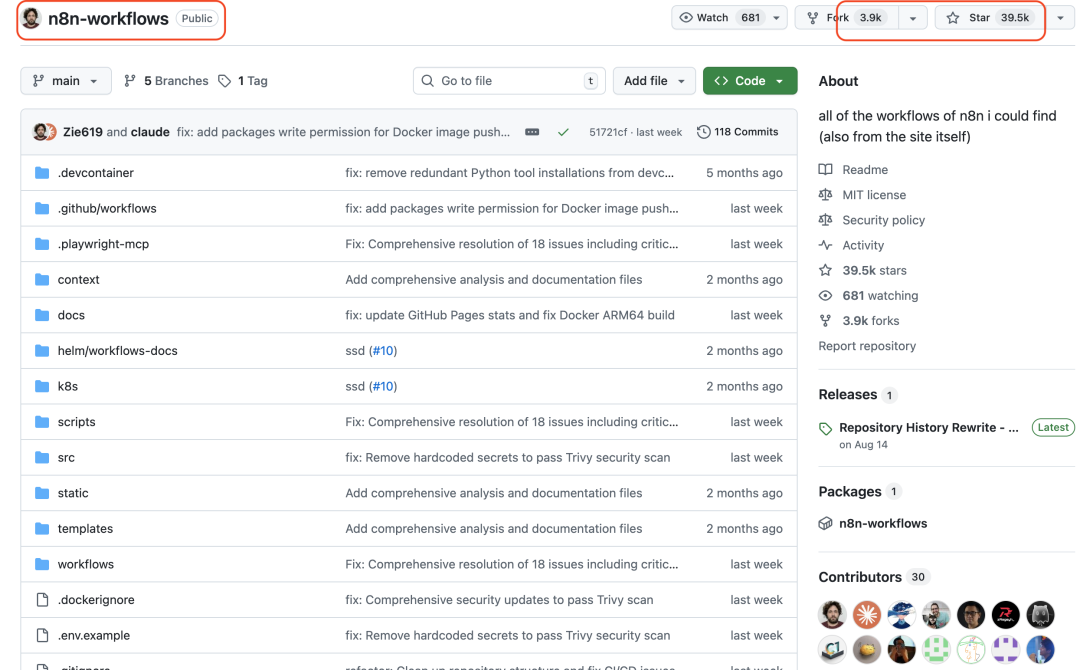This screenshot has height=670, width=1080.
Task: Expand commit message ellipsis button
Action: coord(532,132)
